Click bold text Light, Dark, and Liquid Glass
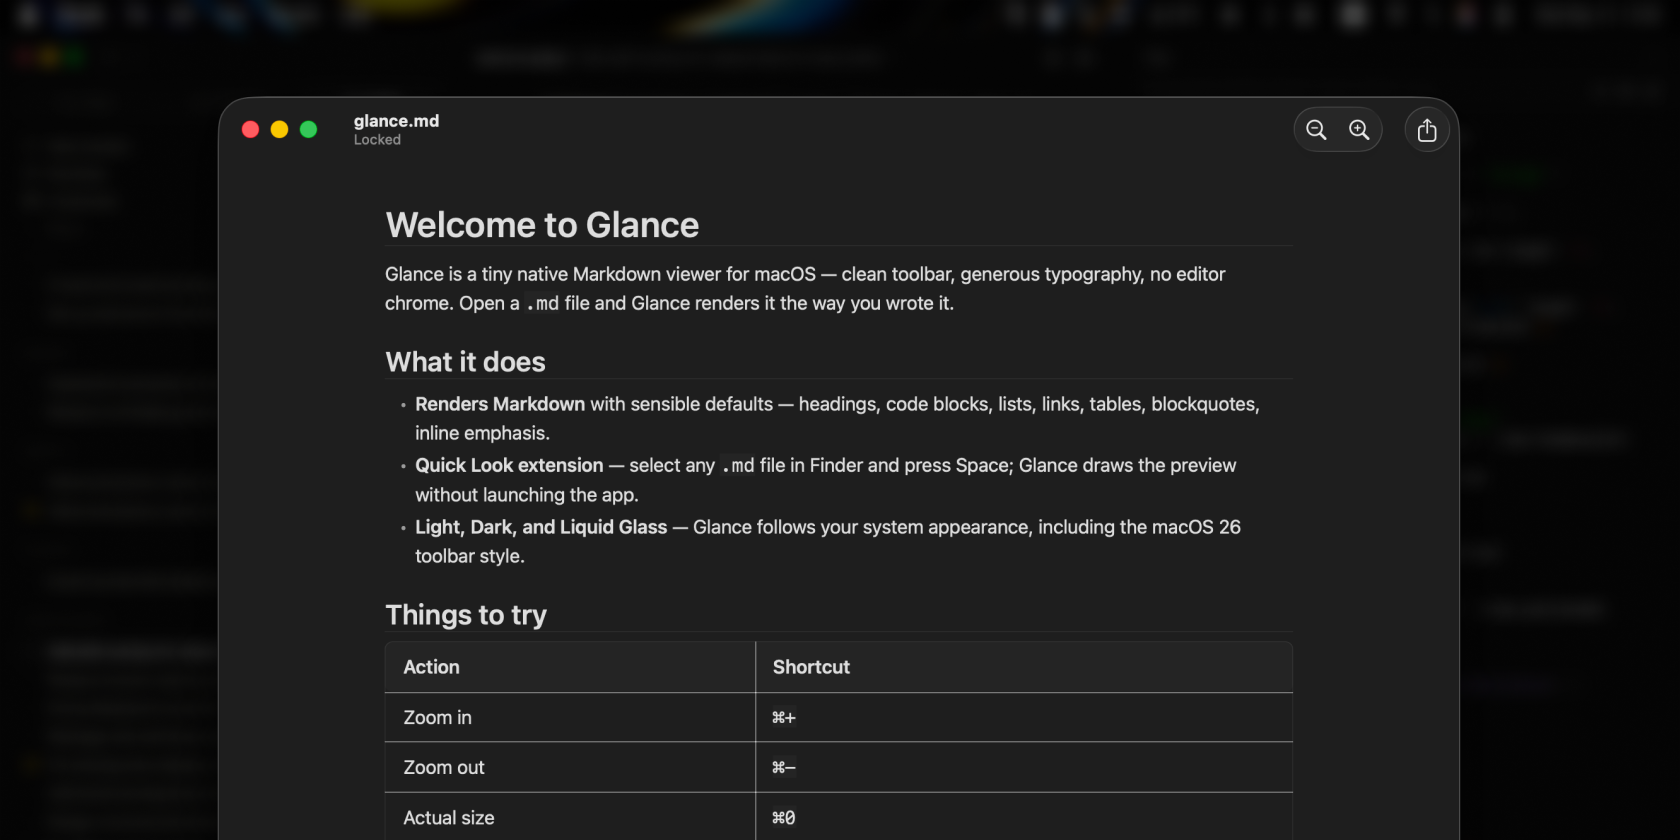Screen dimensions: 1680x840 coord(541,527)
